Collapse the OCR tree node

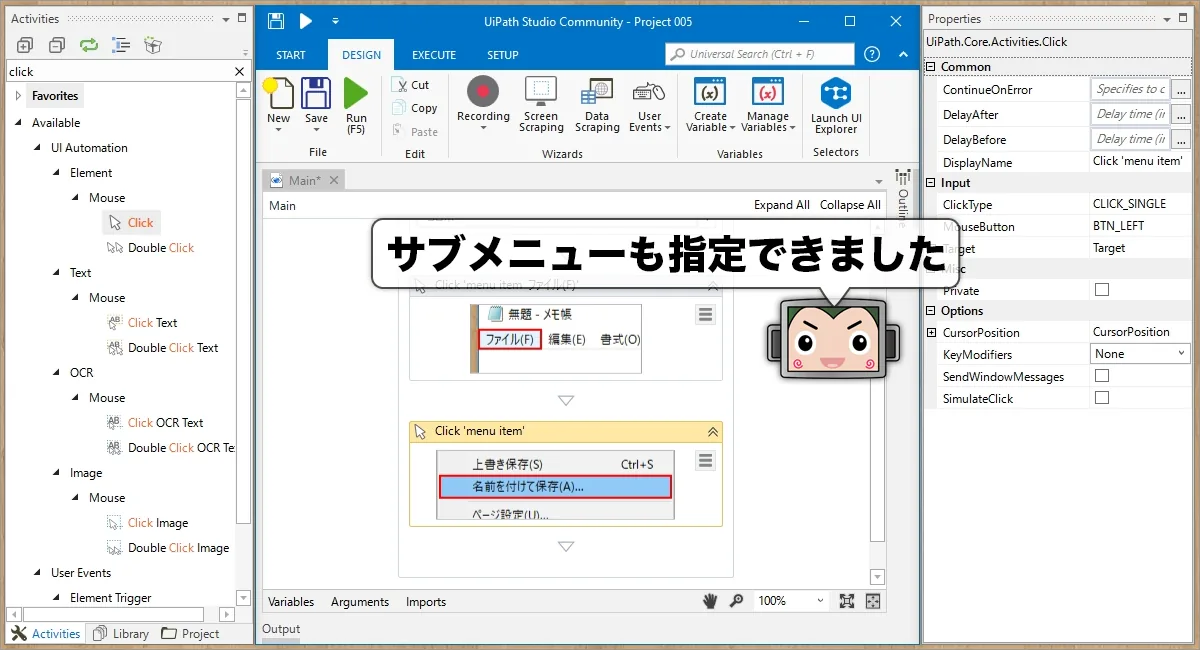pos(56,373)
